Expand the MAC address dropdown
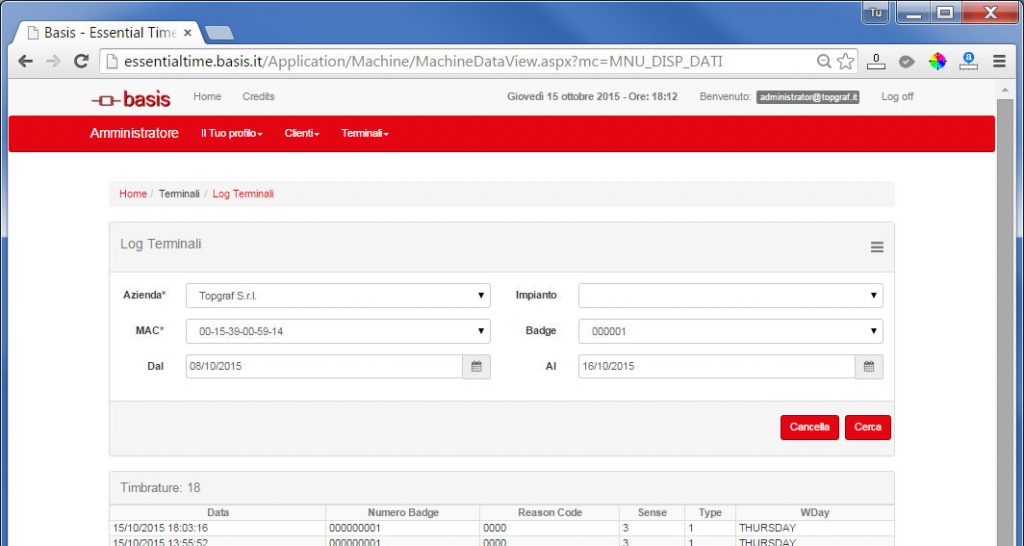Screen dimensions: 1024x546 coord(338,331)
